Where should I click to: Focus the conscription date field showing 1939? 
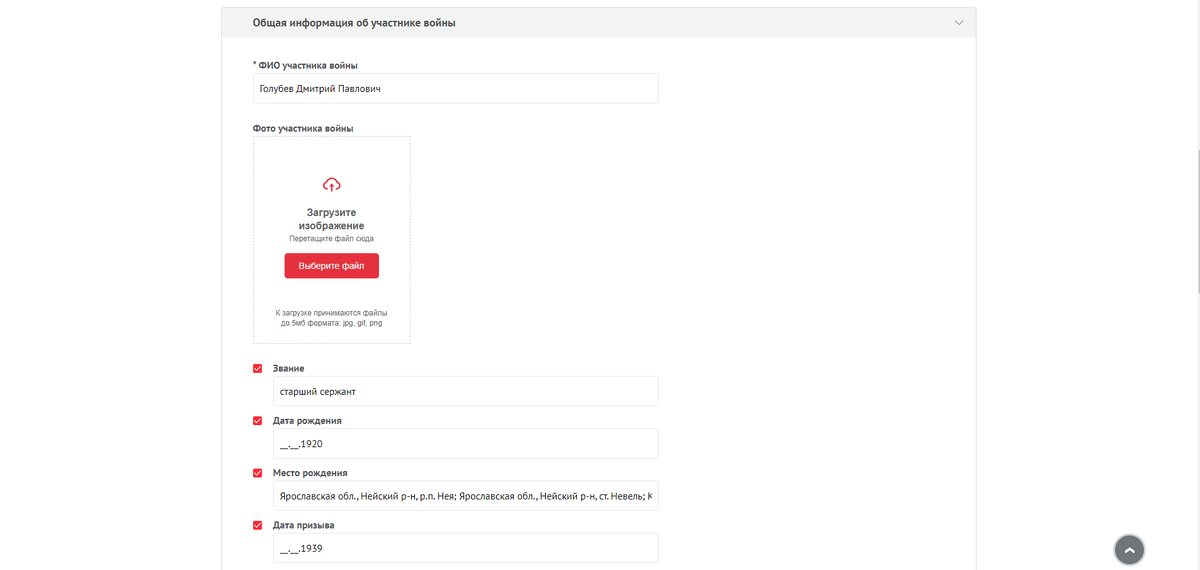[465, 548]
